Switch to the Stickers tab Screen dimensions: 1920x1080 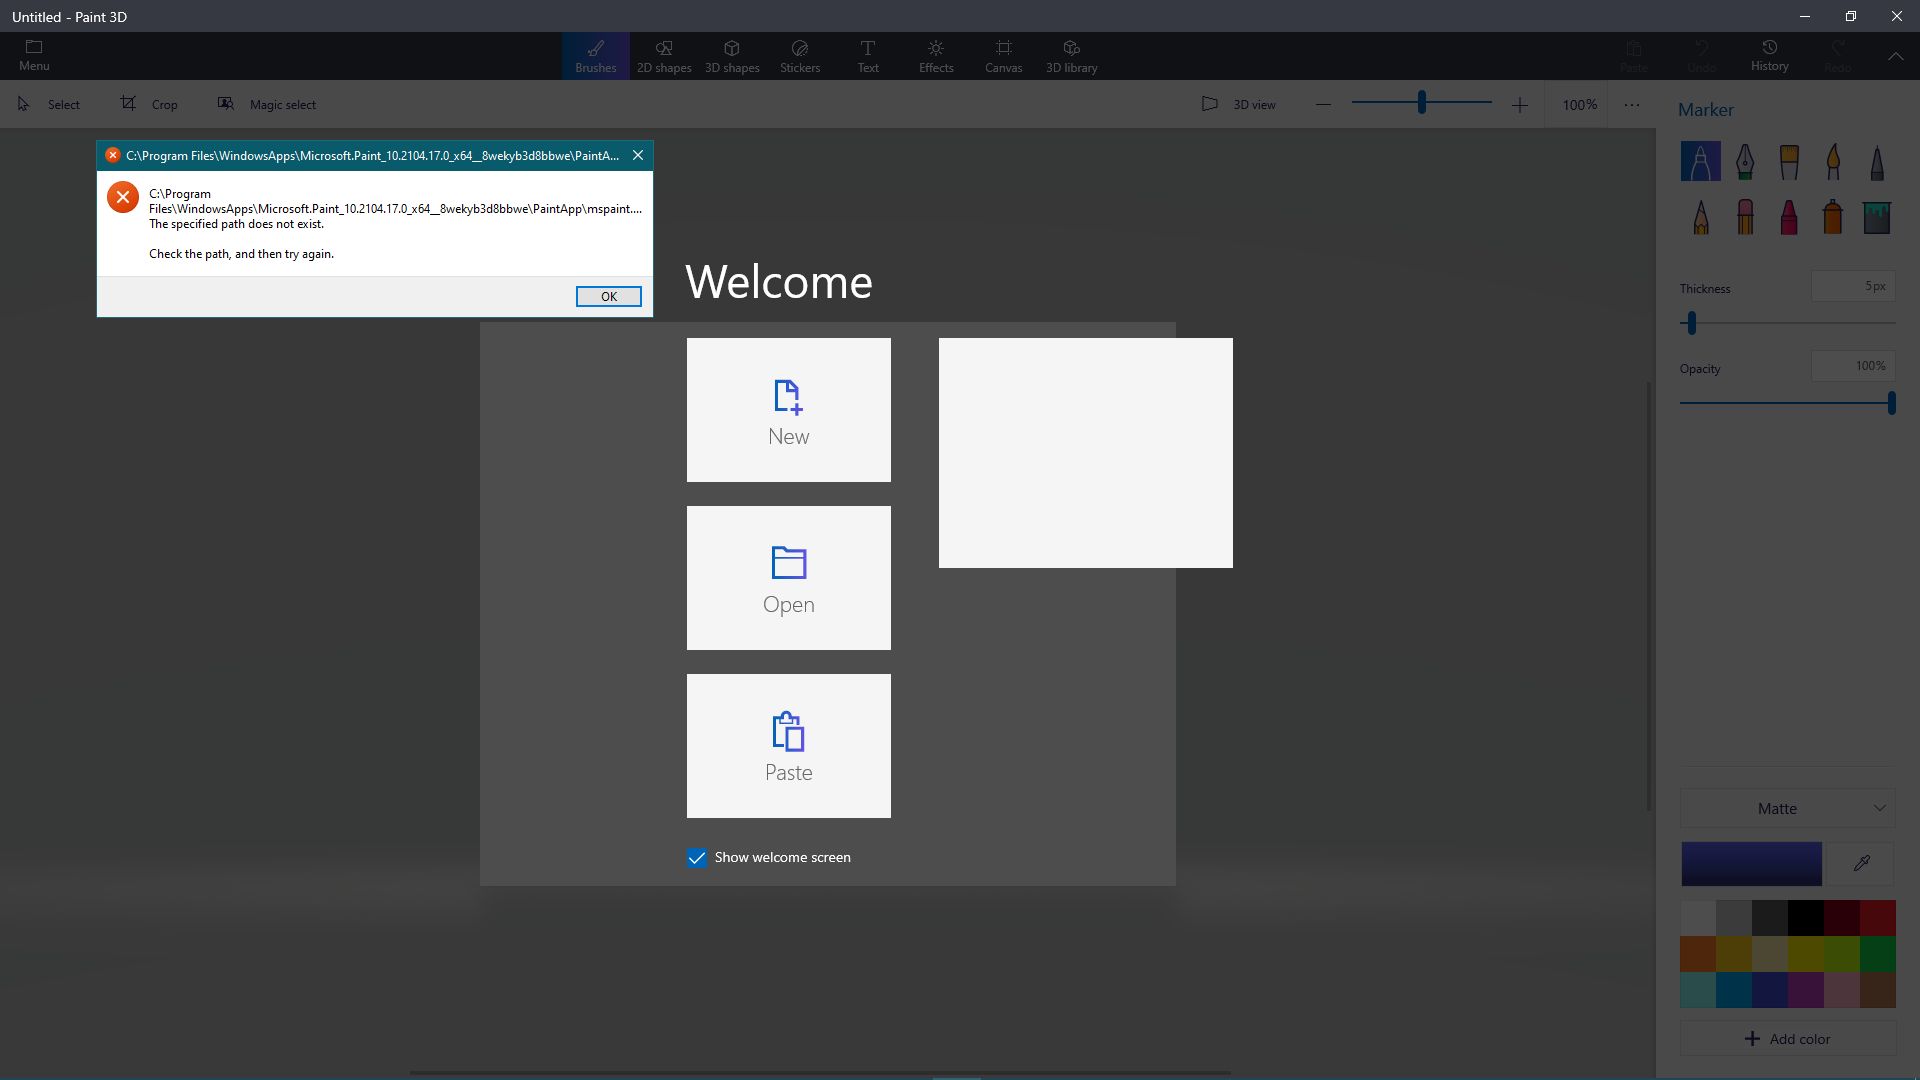coord(799,55)
